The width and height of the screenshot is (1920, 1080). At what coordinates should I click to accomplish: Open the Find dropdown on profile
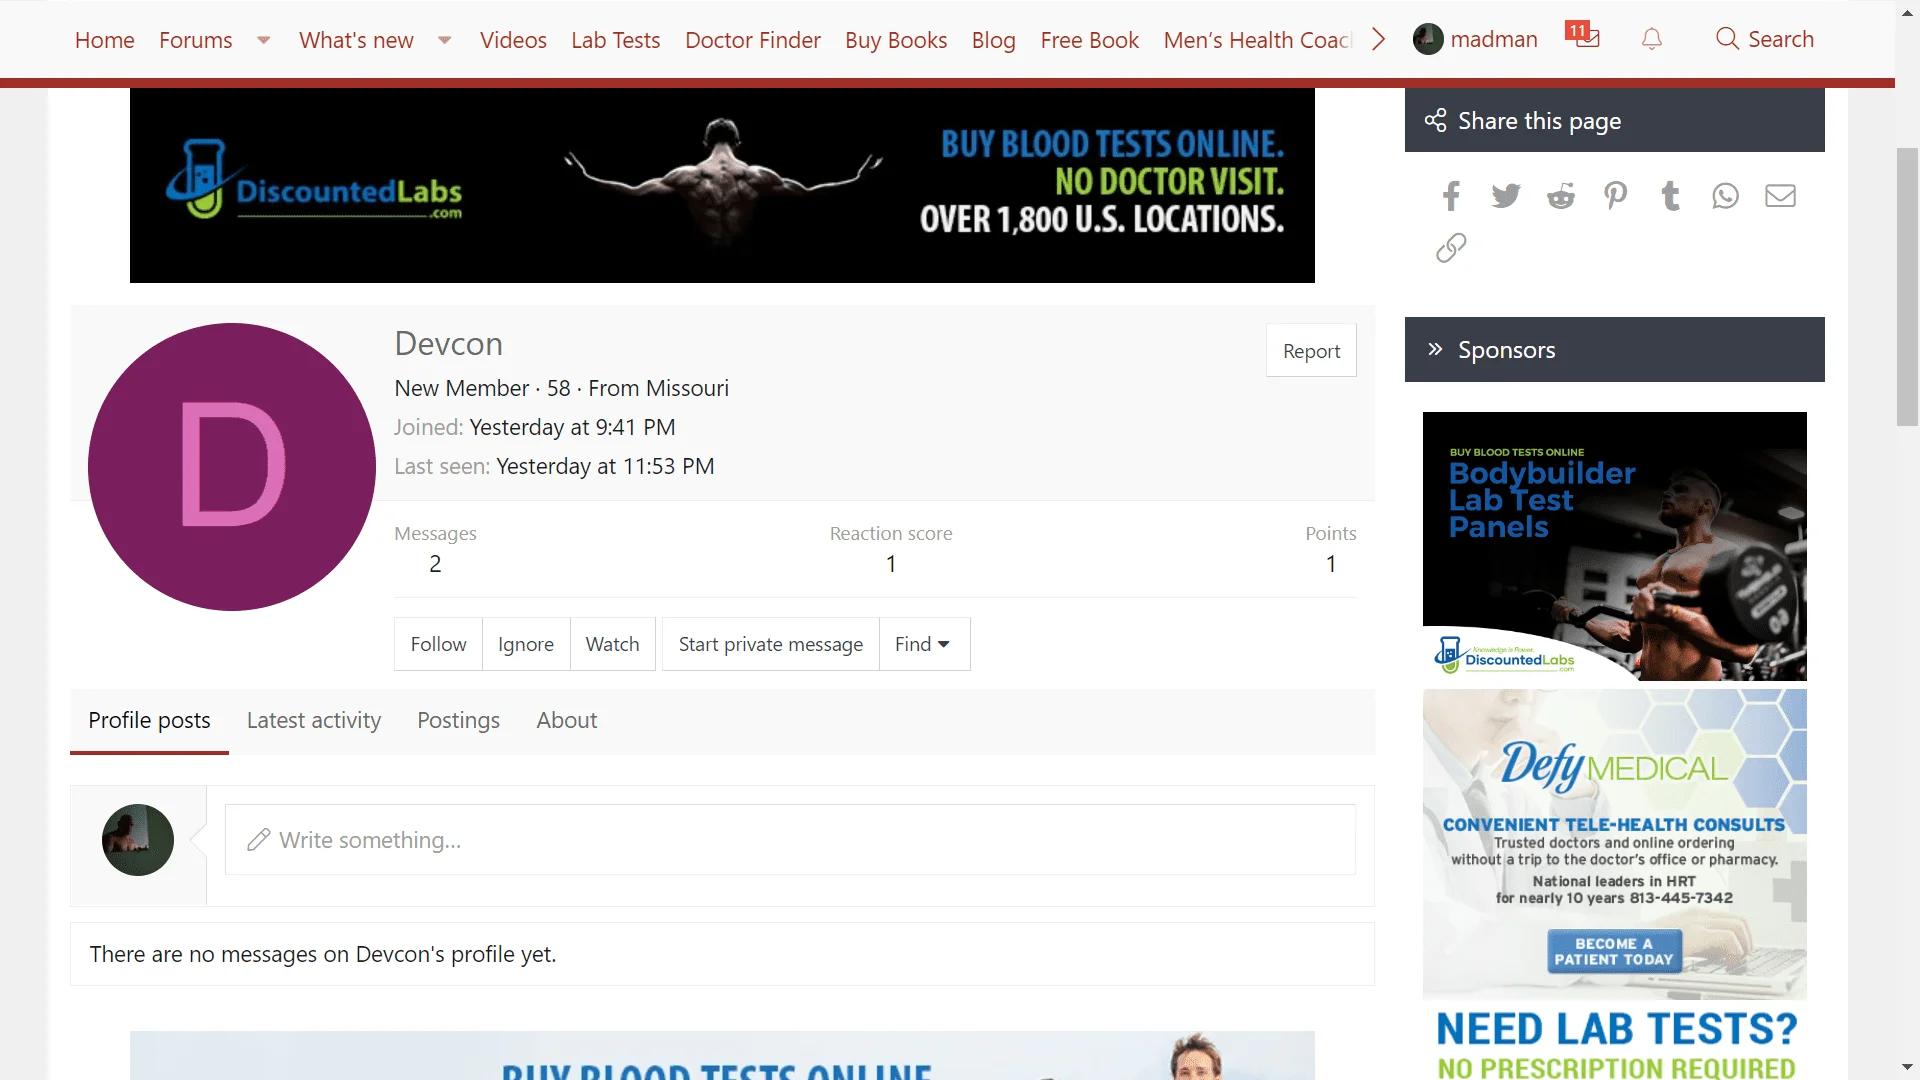pyautogui.click(x=922, y=644)
